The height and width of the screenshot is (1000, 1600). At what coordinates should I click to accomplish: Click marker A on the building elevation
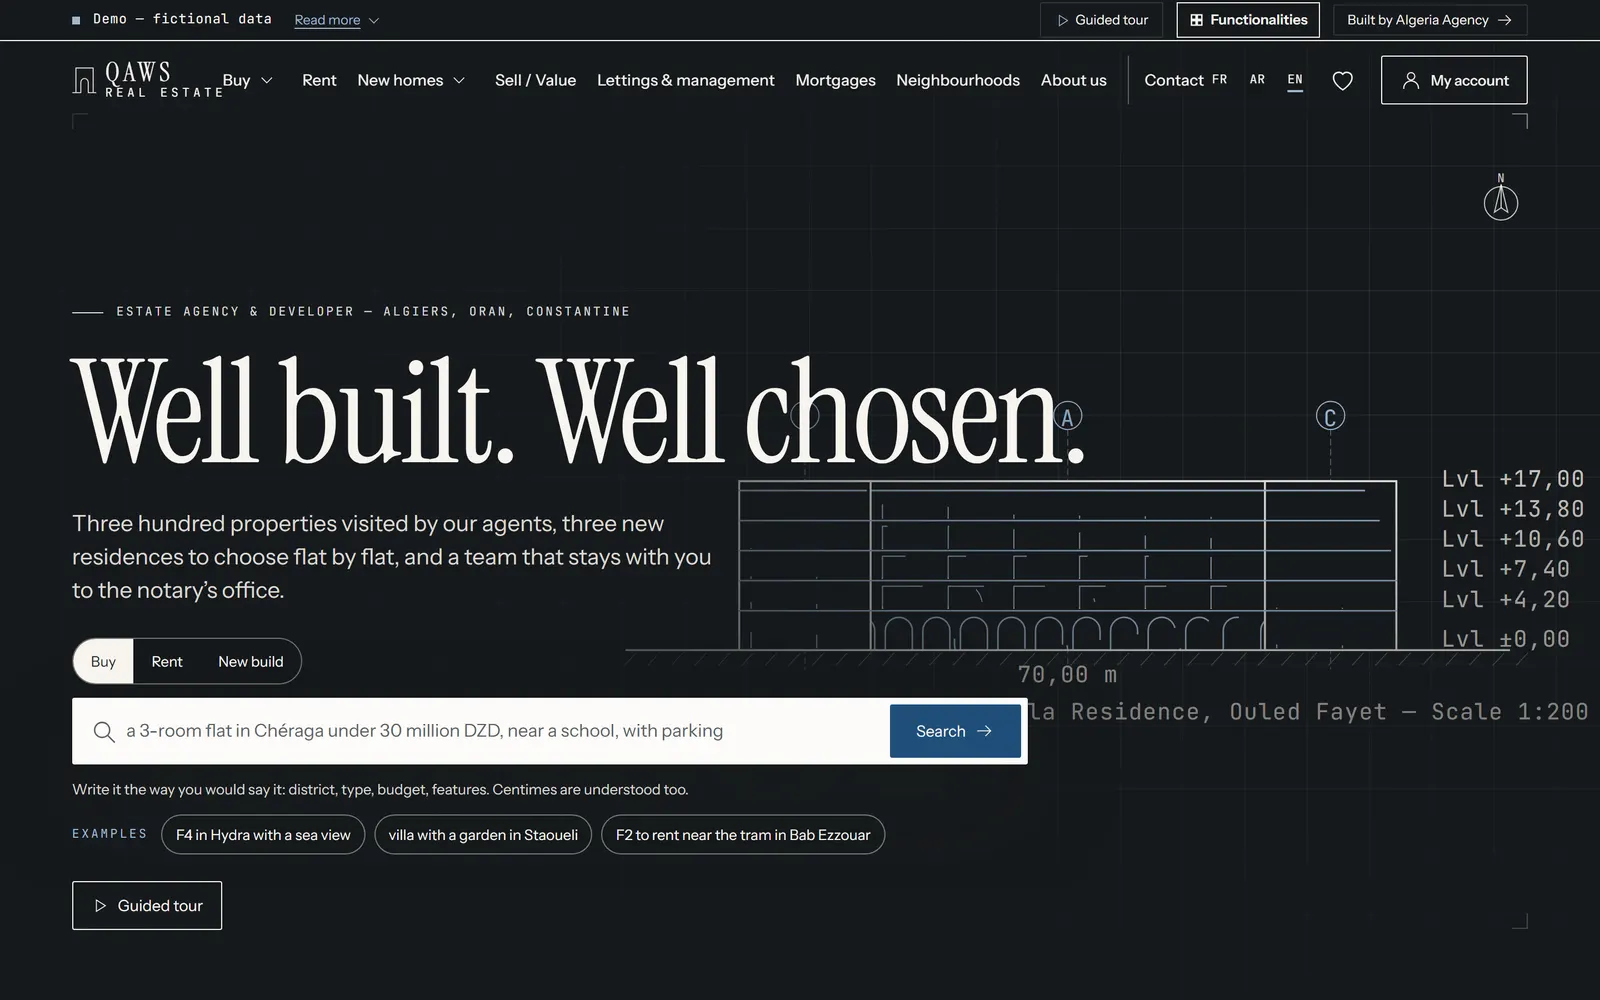(1067, 417)
